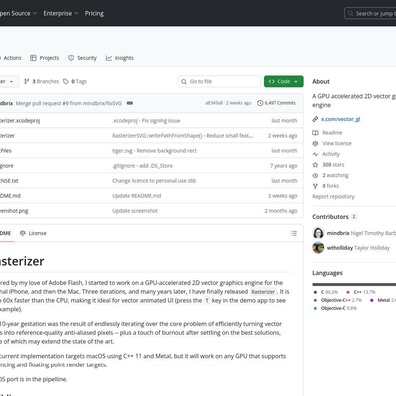Viewport: 396px width, 396px height.
Task: Click the languages percentage bar
Action: point(354,284)
